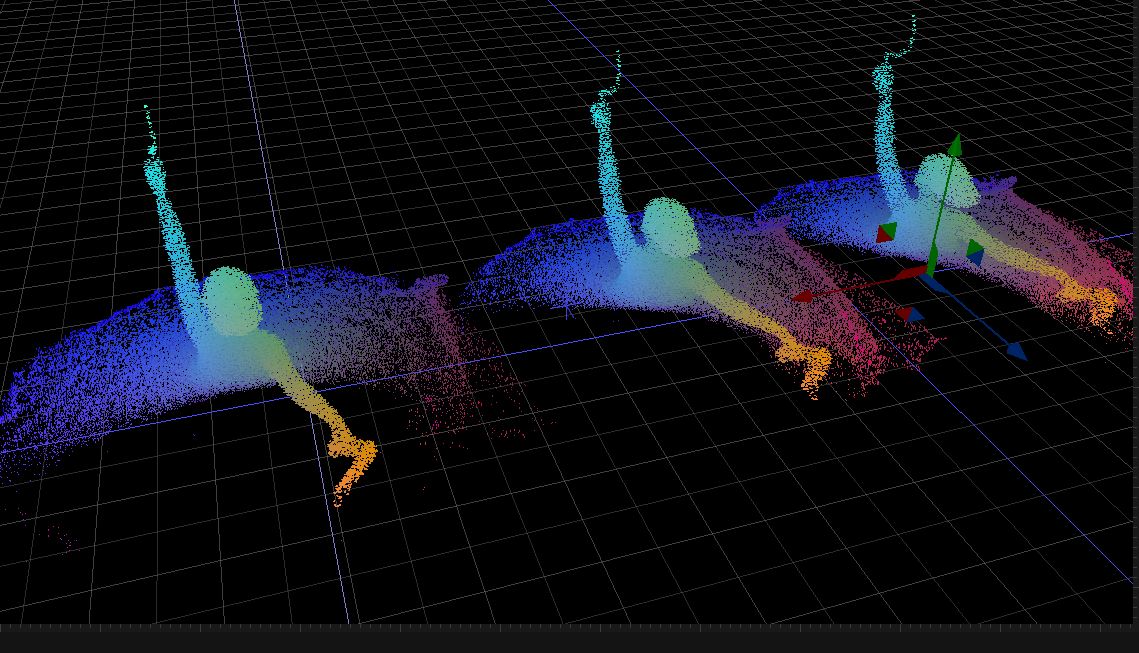This screenshot has width=1139, height=653.
Task: Select the red-blue plane handle of the gizmo
Action: click(908, 315)
